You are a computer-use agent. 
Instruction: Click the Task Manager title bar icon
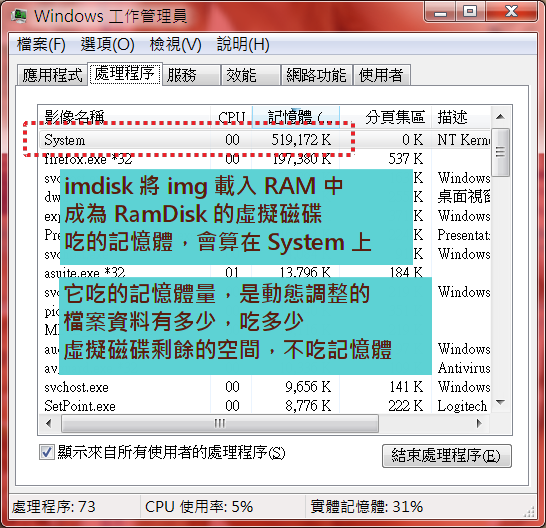[x=19, y=16]
